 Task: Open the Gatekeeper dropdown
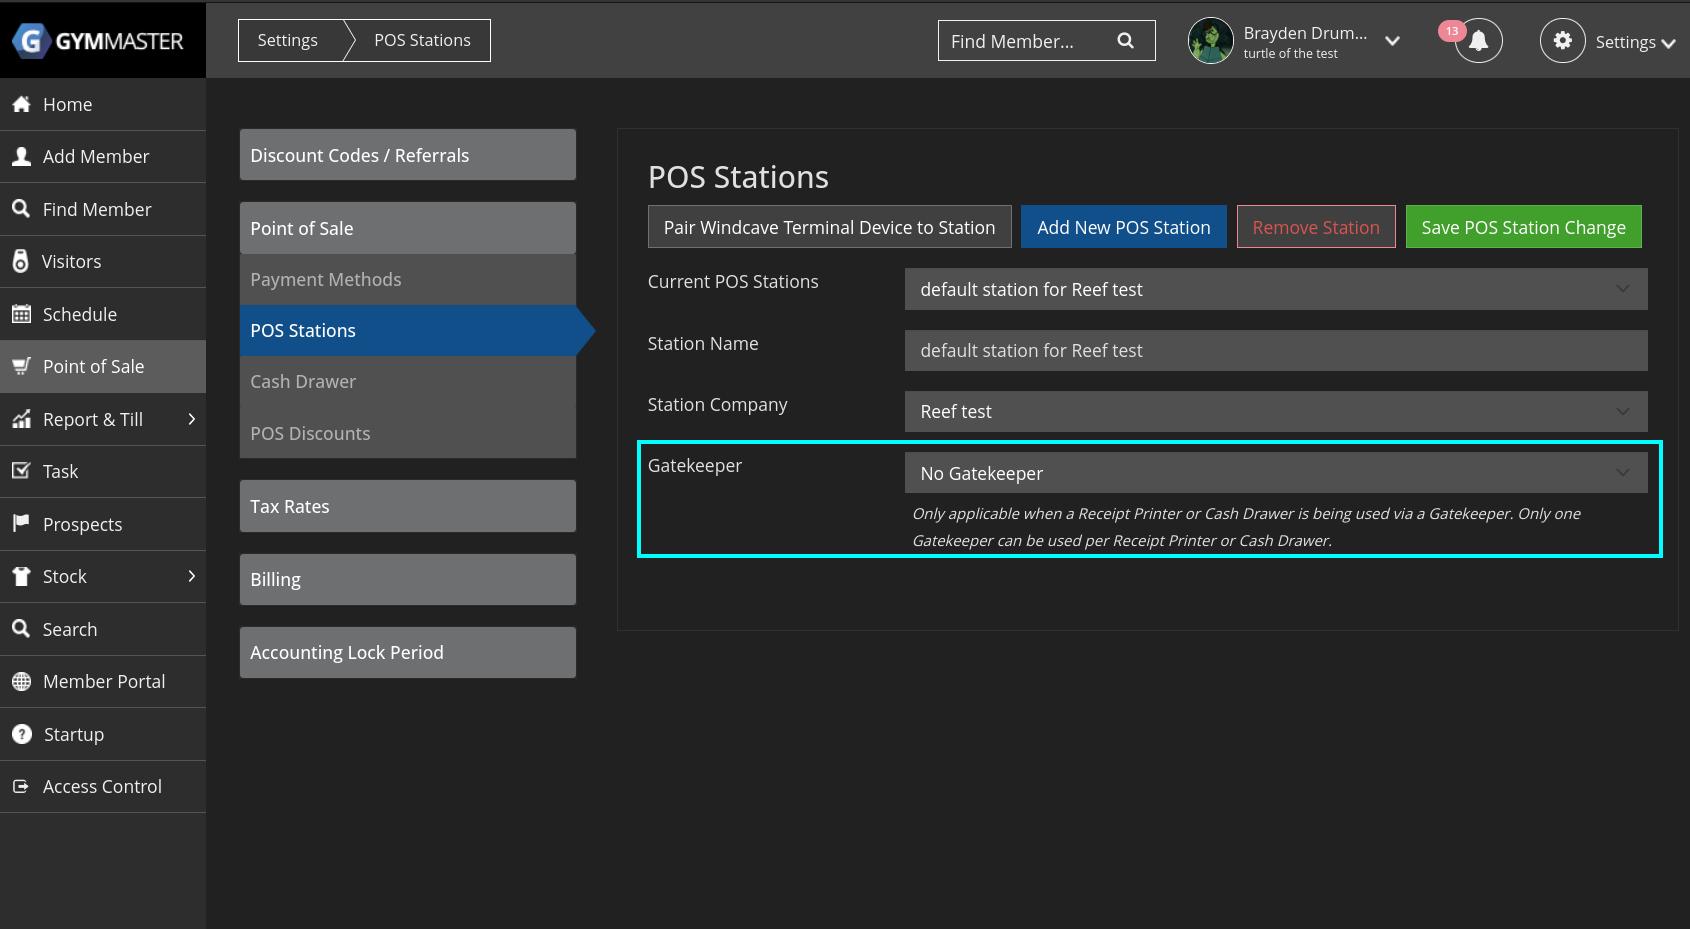1275,473
